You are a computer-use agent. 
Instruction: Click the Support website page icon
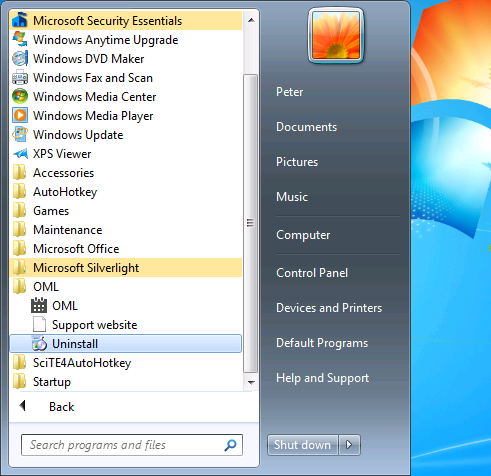click(39, 325)
